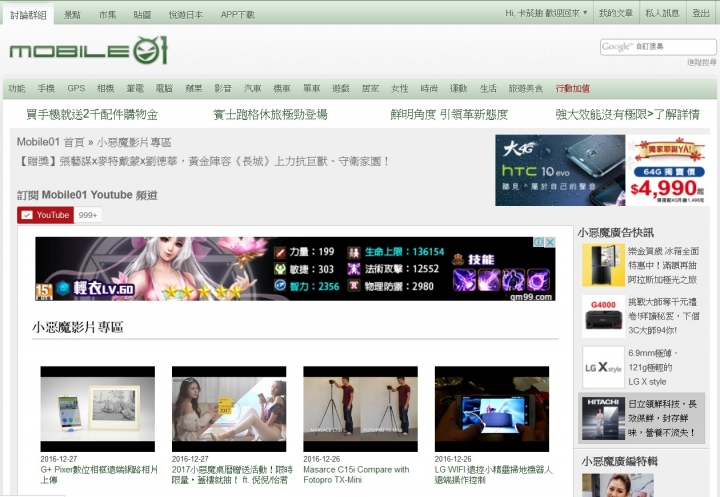Go to 景點 in top bar
The height and width of the screenshot is (497, 720).
(x=72, y=15)
